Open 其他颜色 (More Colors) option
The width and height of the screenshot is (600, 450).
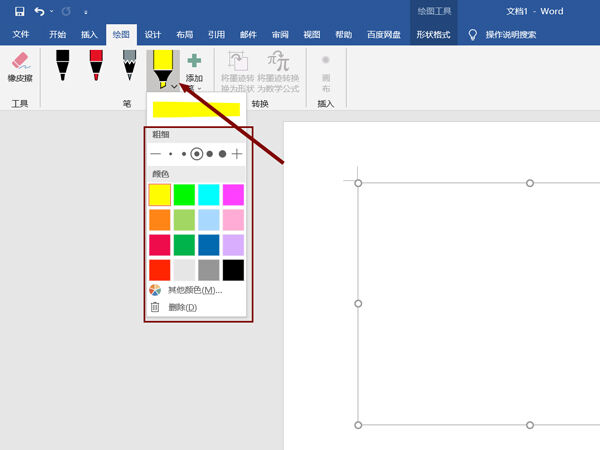click(x=195, y=290)
